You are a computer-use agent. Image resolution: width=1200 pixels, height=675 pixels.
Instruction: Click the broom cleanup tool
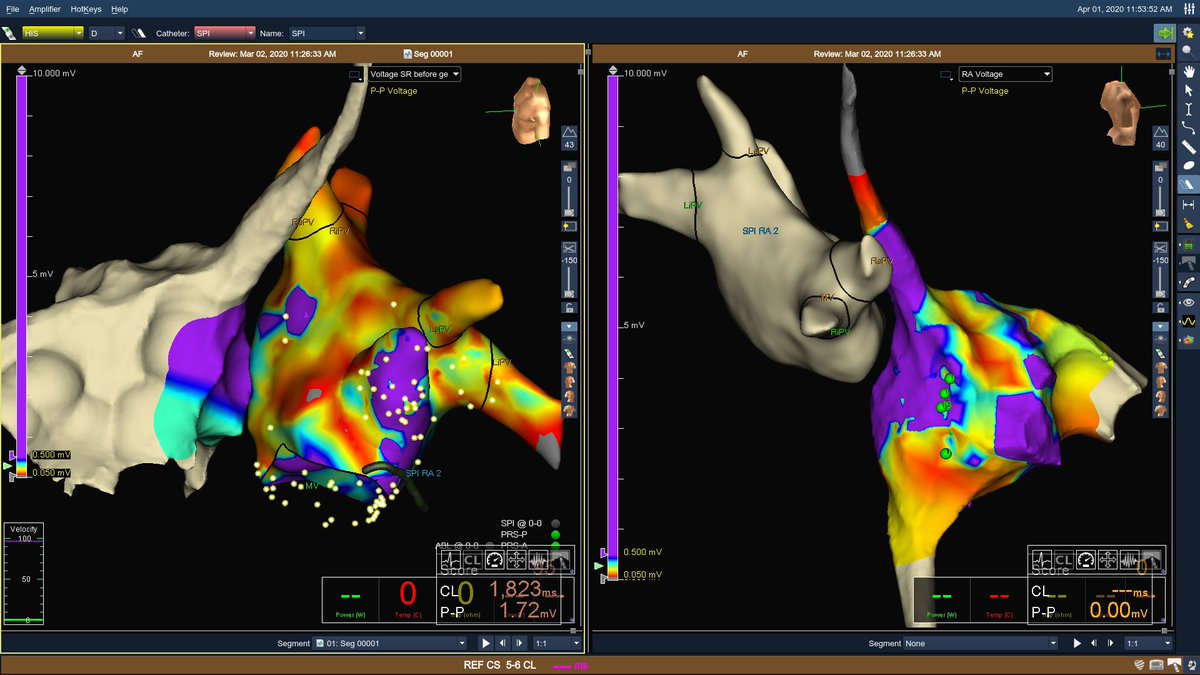(x=1189, y=223)
